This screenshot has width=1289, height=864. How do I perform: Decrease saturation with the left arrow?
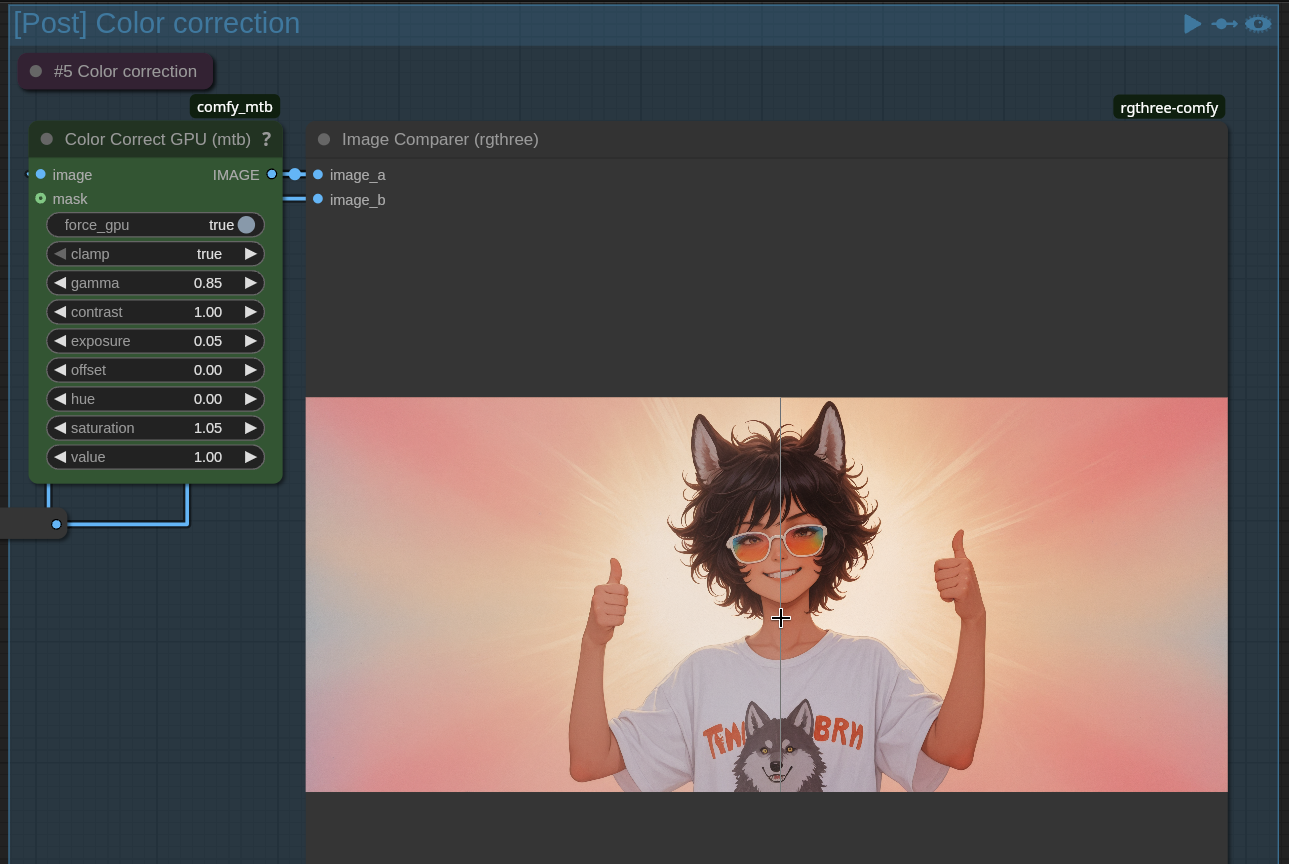pyautogui.click(x=60, y=428)
